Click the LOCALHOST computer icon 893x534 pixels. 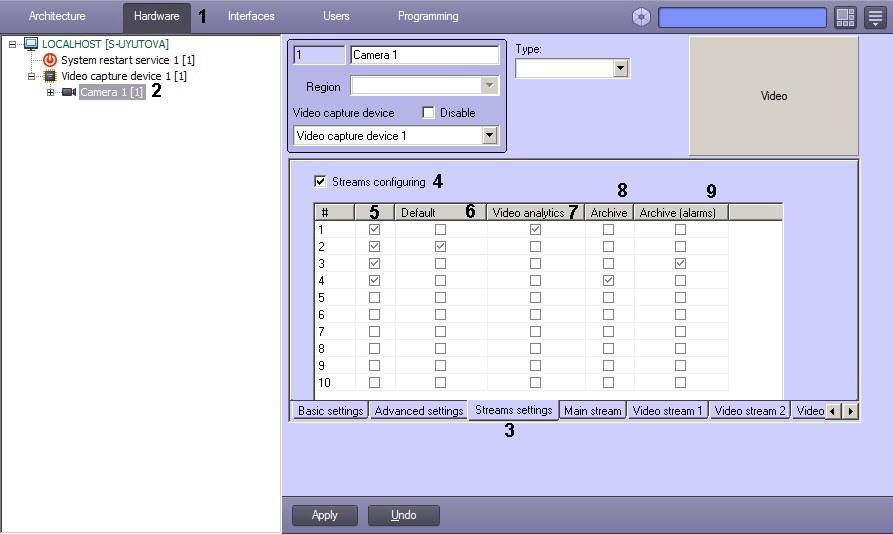tap(31, 44)
